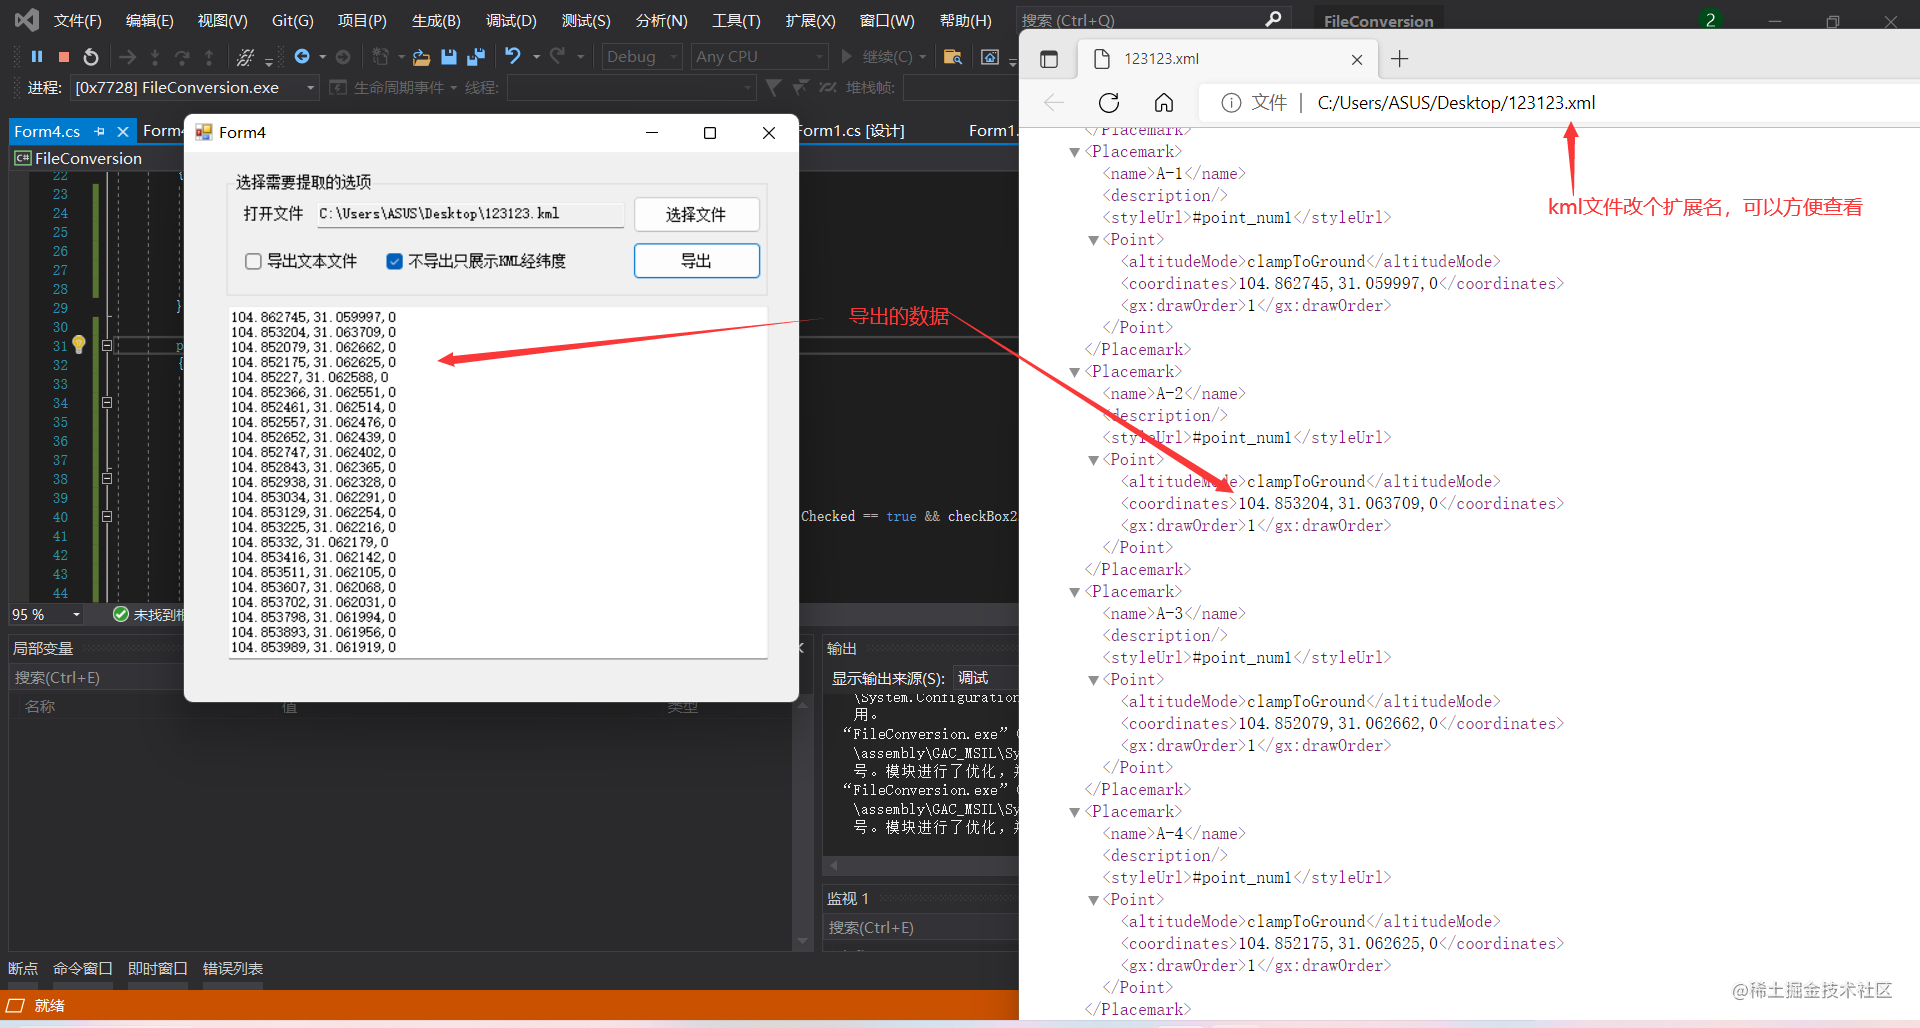This screenshot has width=1920, height=1028.
Task: Click the Visual Studio logo icon
Action: tap(27, 20)
